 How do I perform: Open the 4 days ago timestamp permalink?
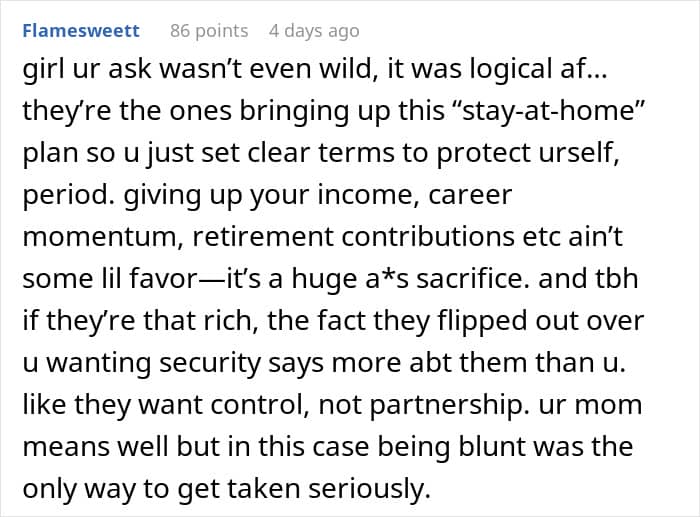(x=314, y=31)
